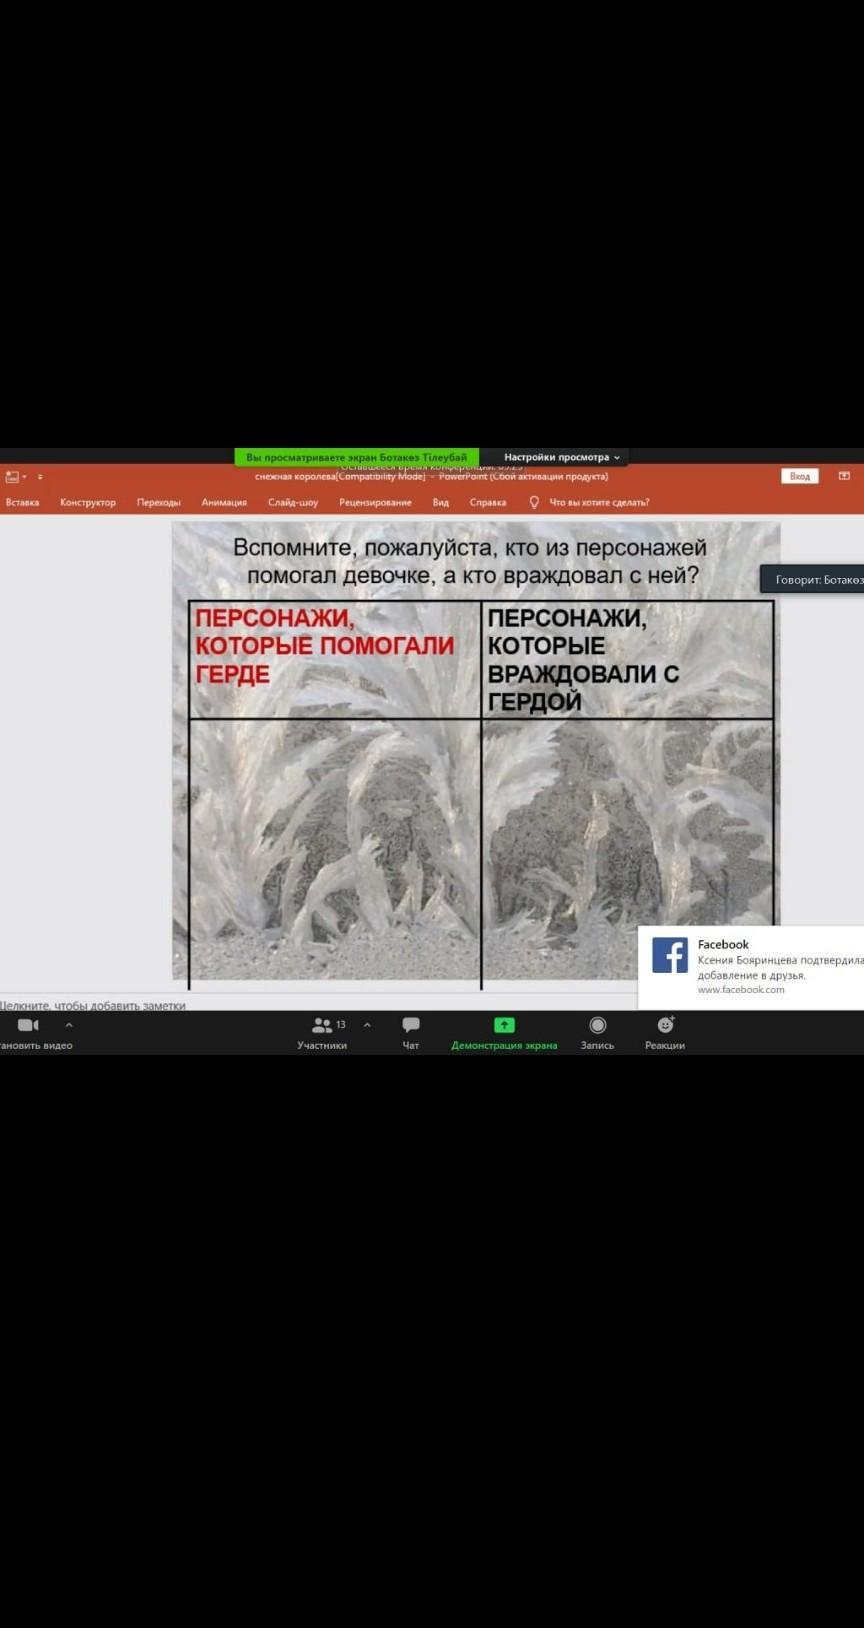Viewport: 864px width, 1628px height.
Task: Start screen sharing with the green share icon
Action: click(504, 1026)
